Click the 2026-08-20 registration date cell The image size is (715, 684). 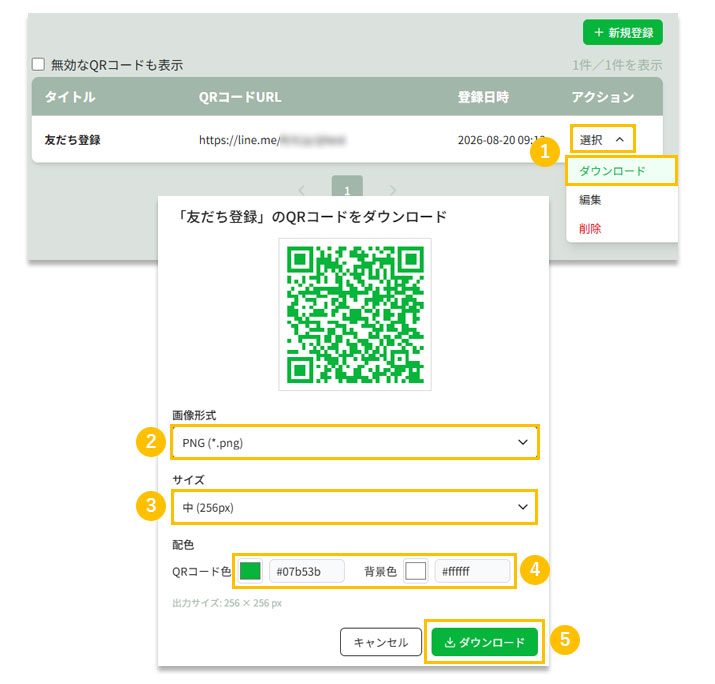pos(501,140)
